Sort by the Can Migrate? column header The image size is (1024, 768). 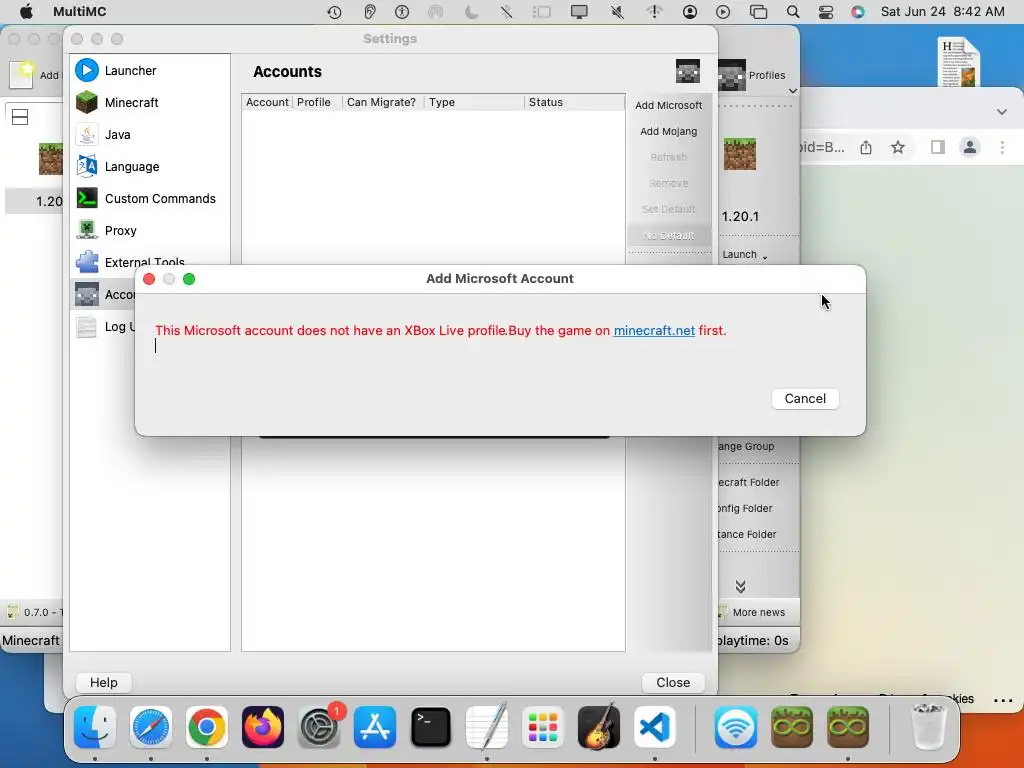point(381,102)
